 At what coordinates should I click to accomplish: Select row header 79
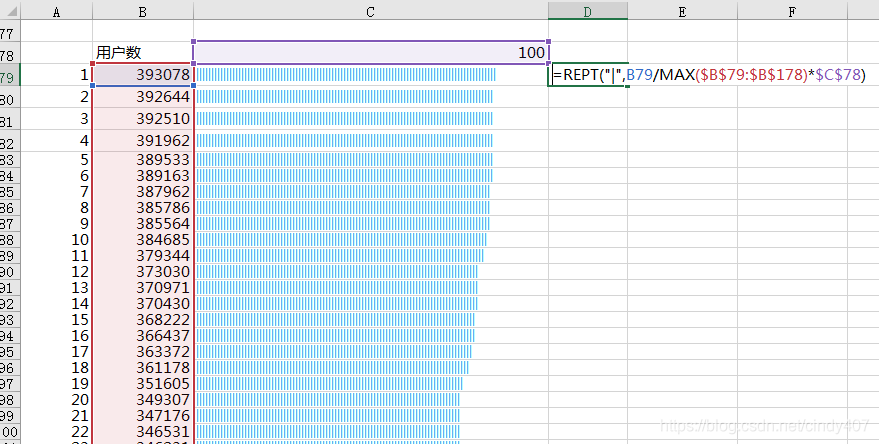tap(10, 77)
